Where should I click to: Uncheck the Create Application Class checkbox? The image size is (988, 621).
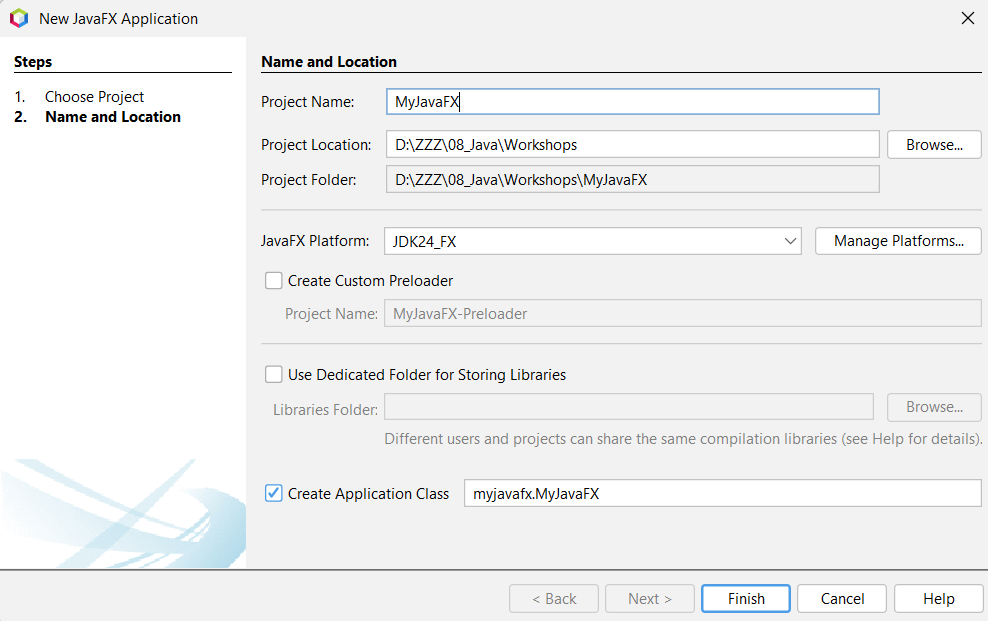click(273, 493)
